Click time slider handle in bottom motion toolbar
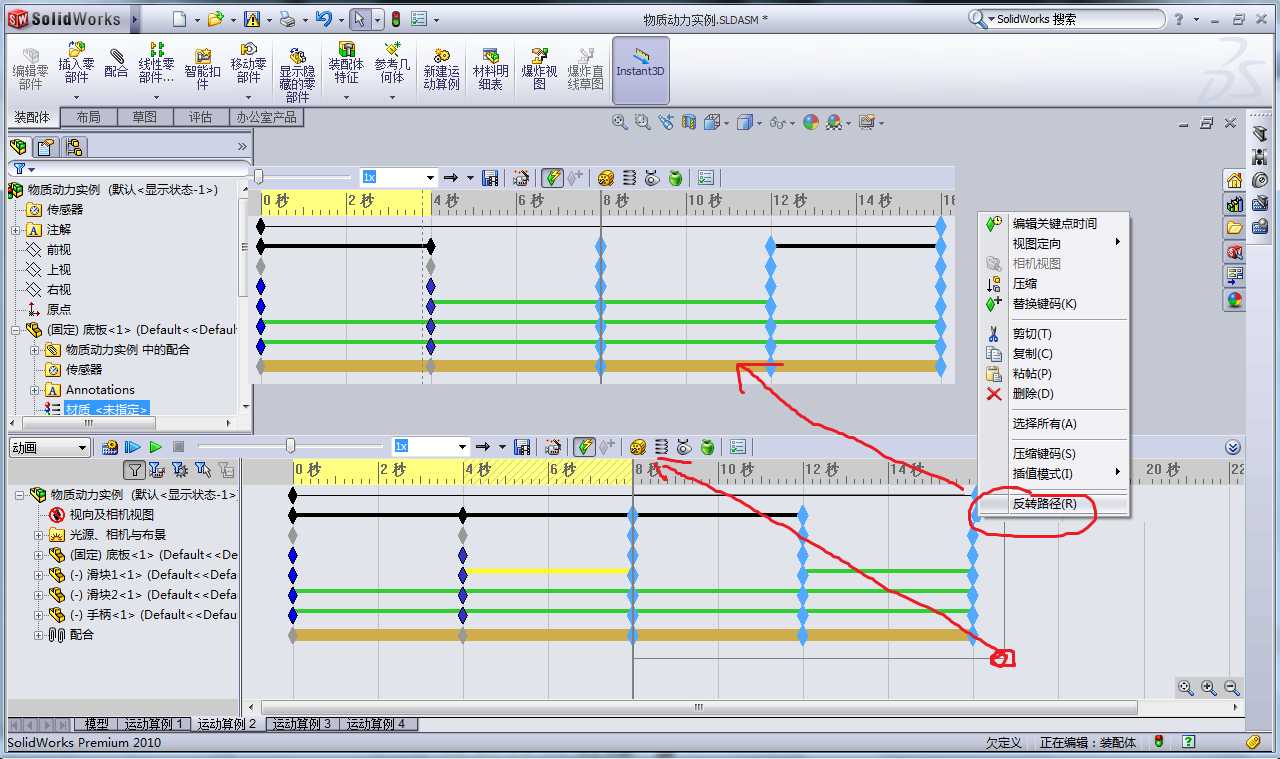 [290, 446]
